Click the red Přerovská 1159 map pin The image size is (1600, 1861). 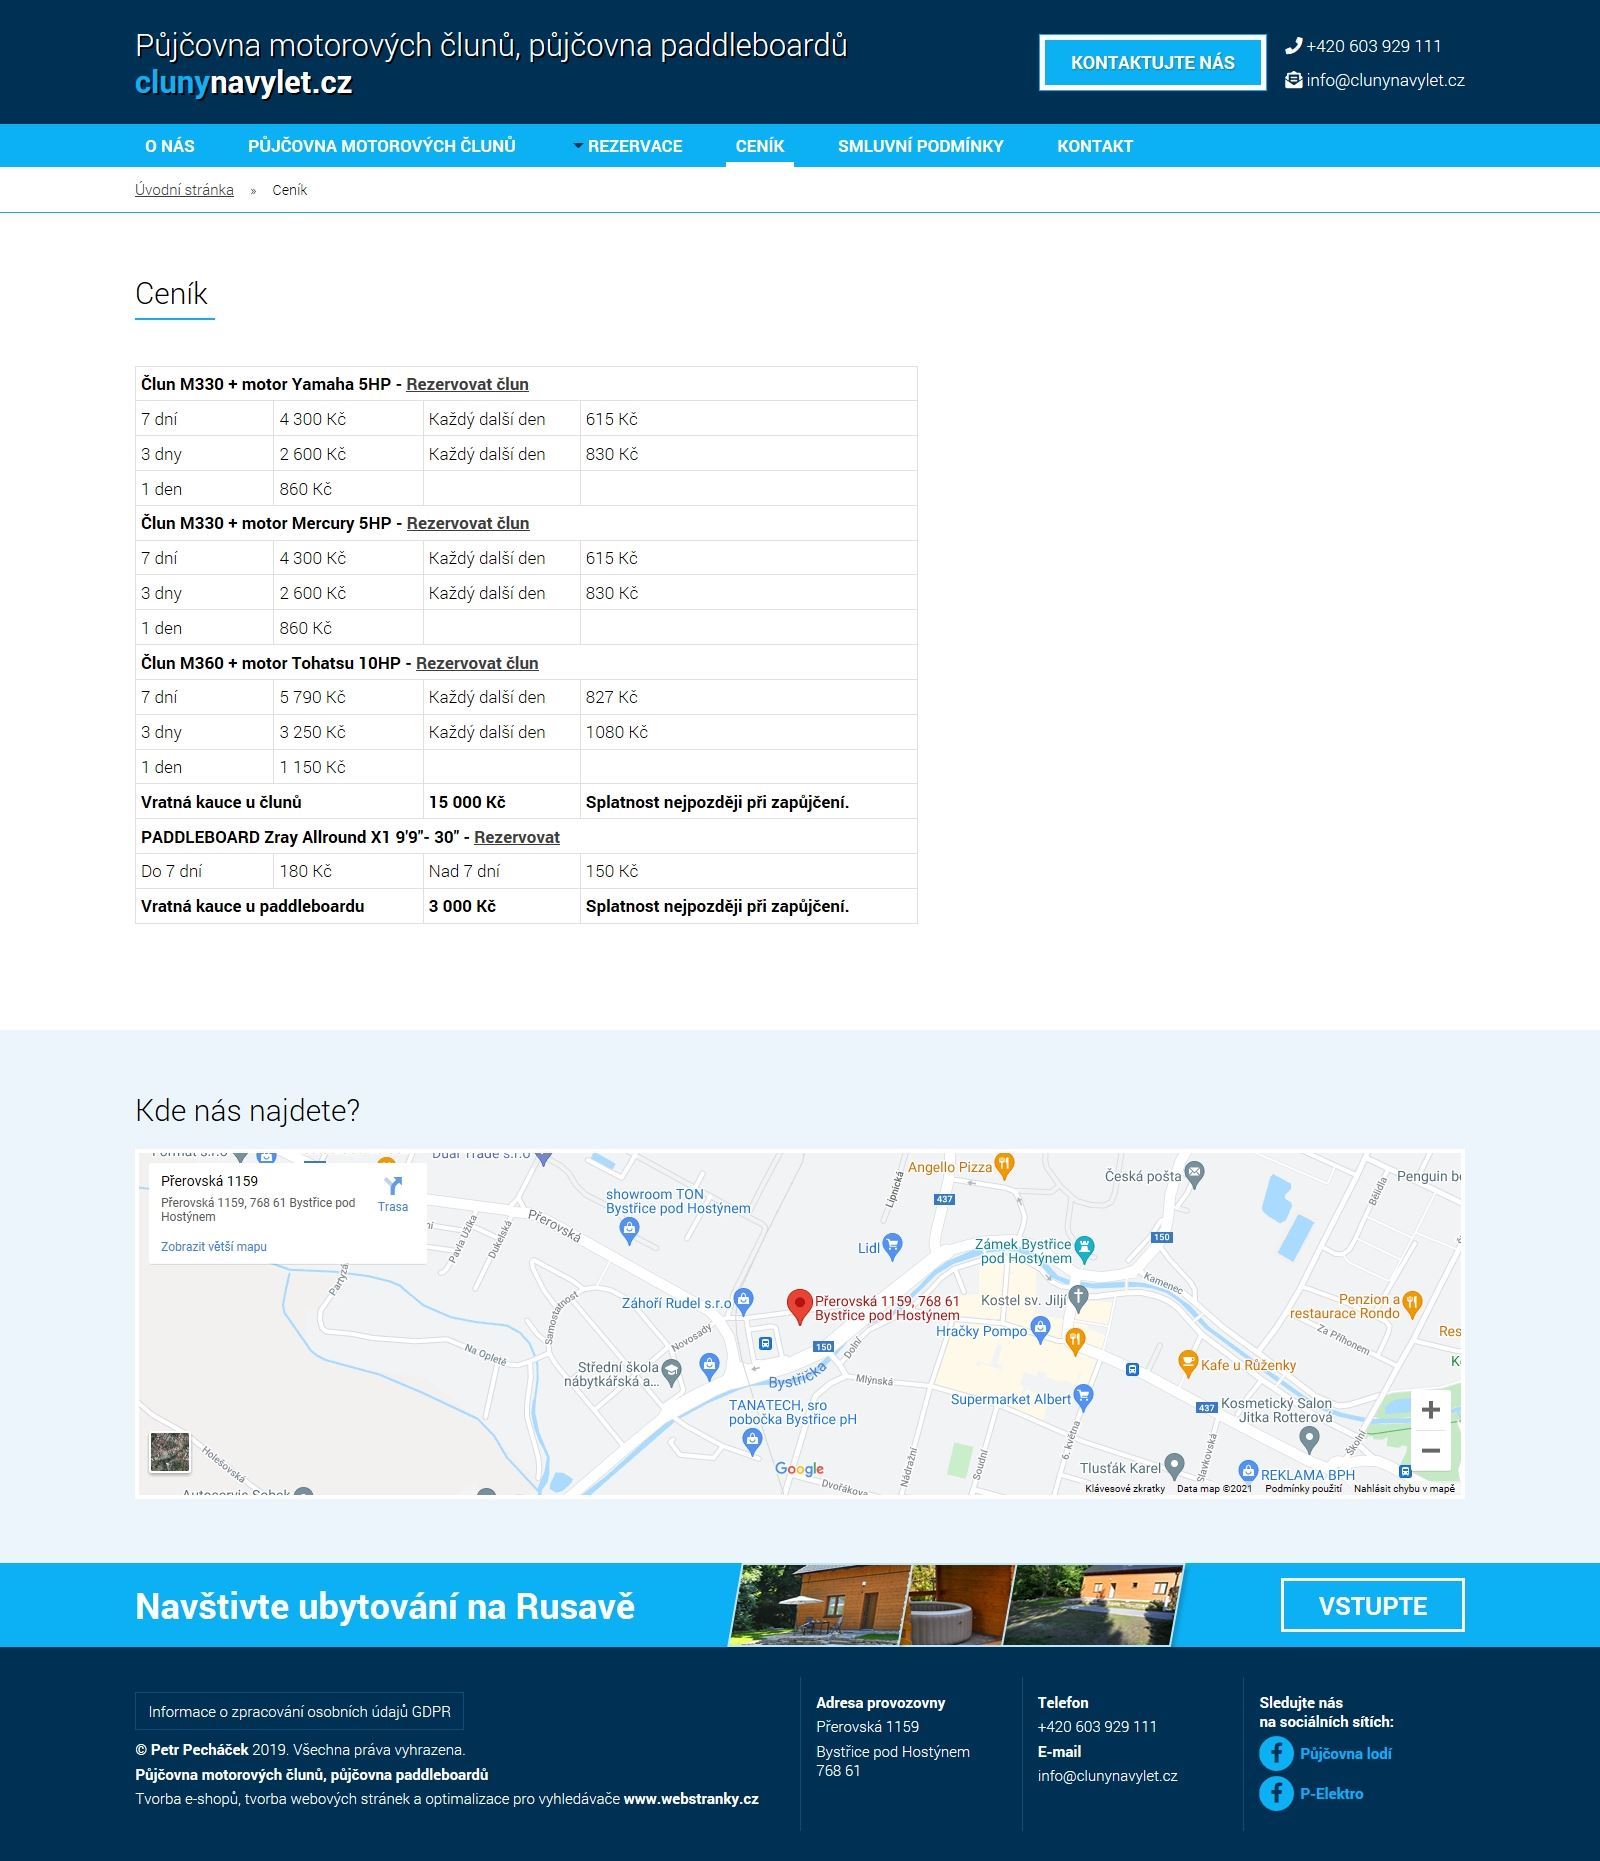[798, 1305]
